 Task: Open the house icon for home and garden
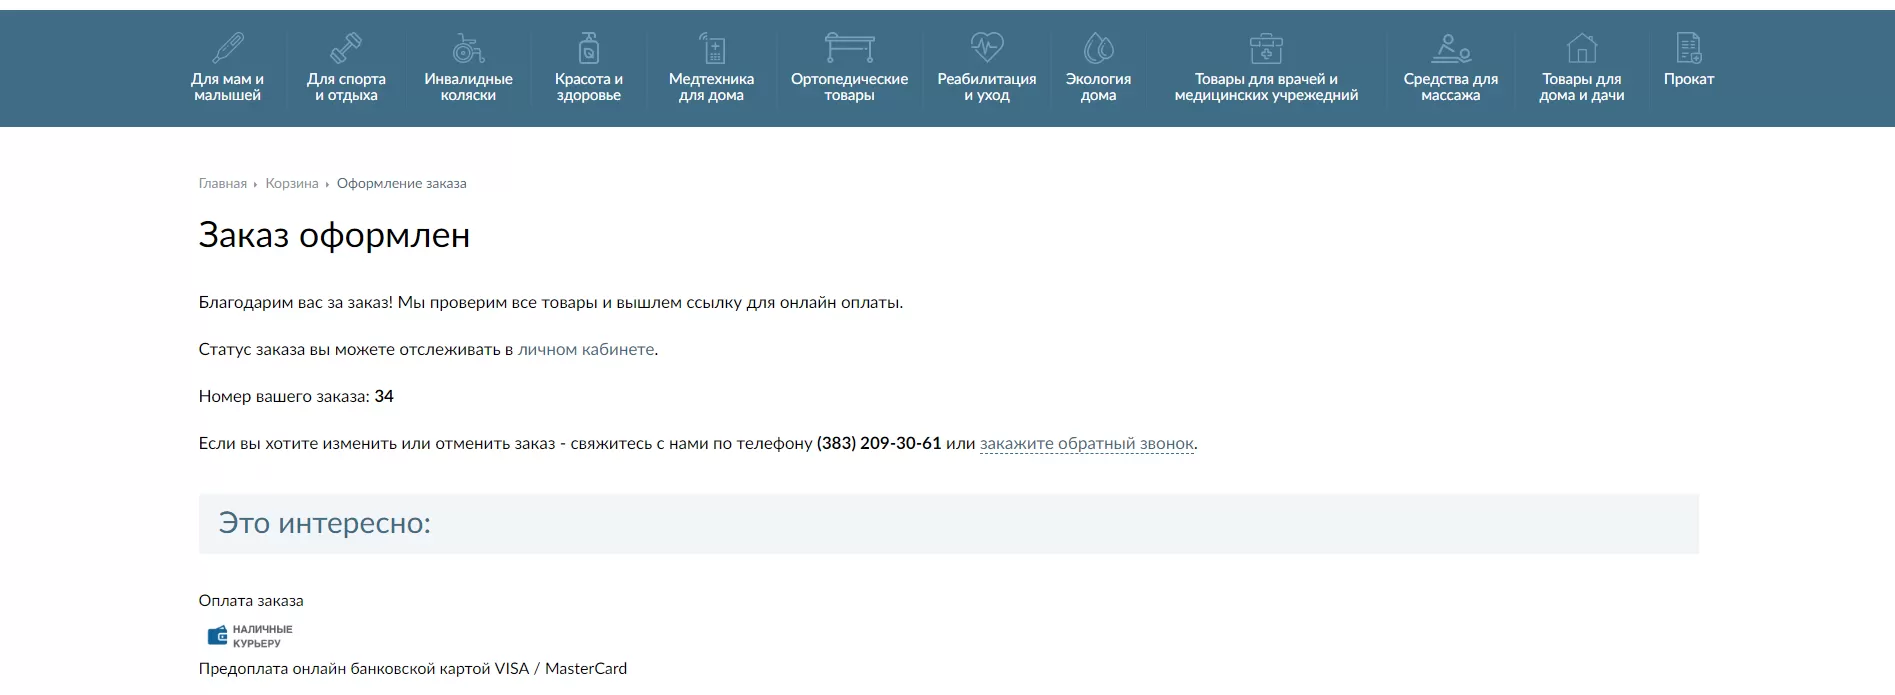(1581, 47)
